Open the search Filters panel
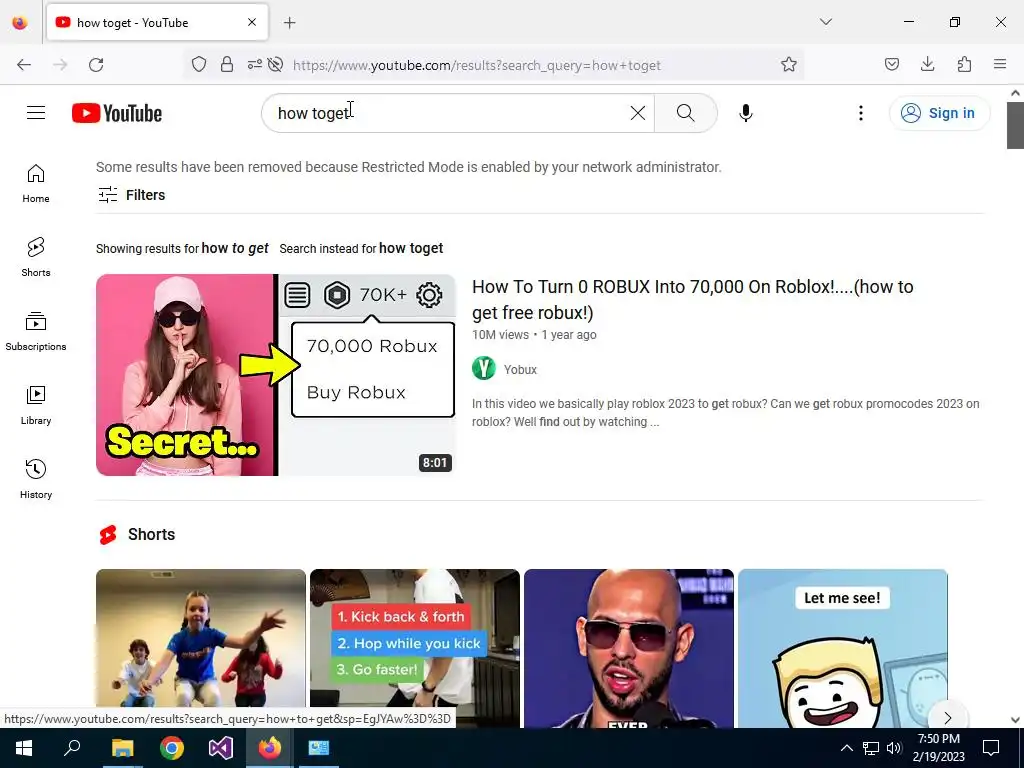The height and width of the screenshot is (768, 1024). coord(131,195)
